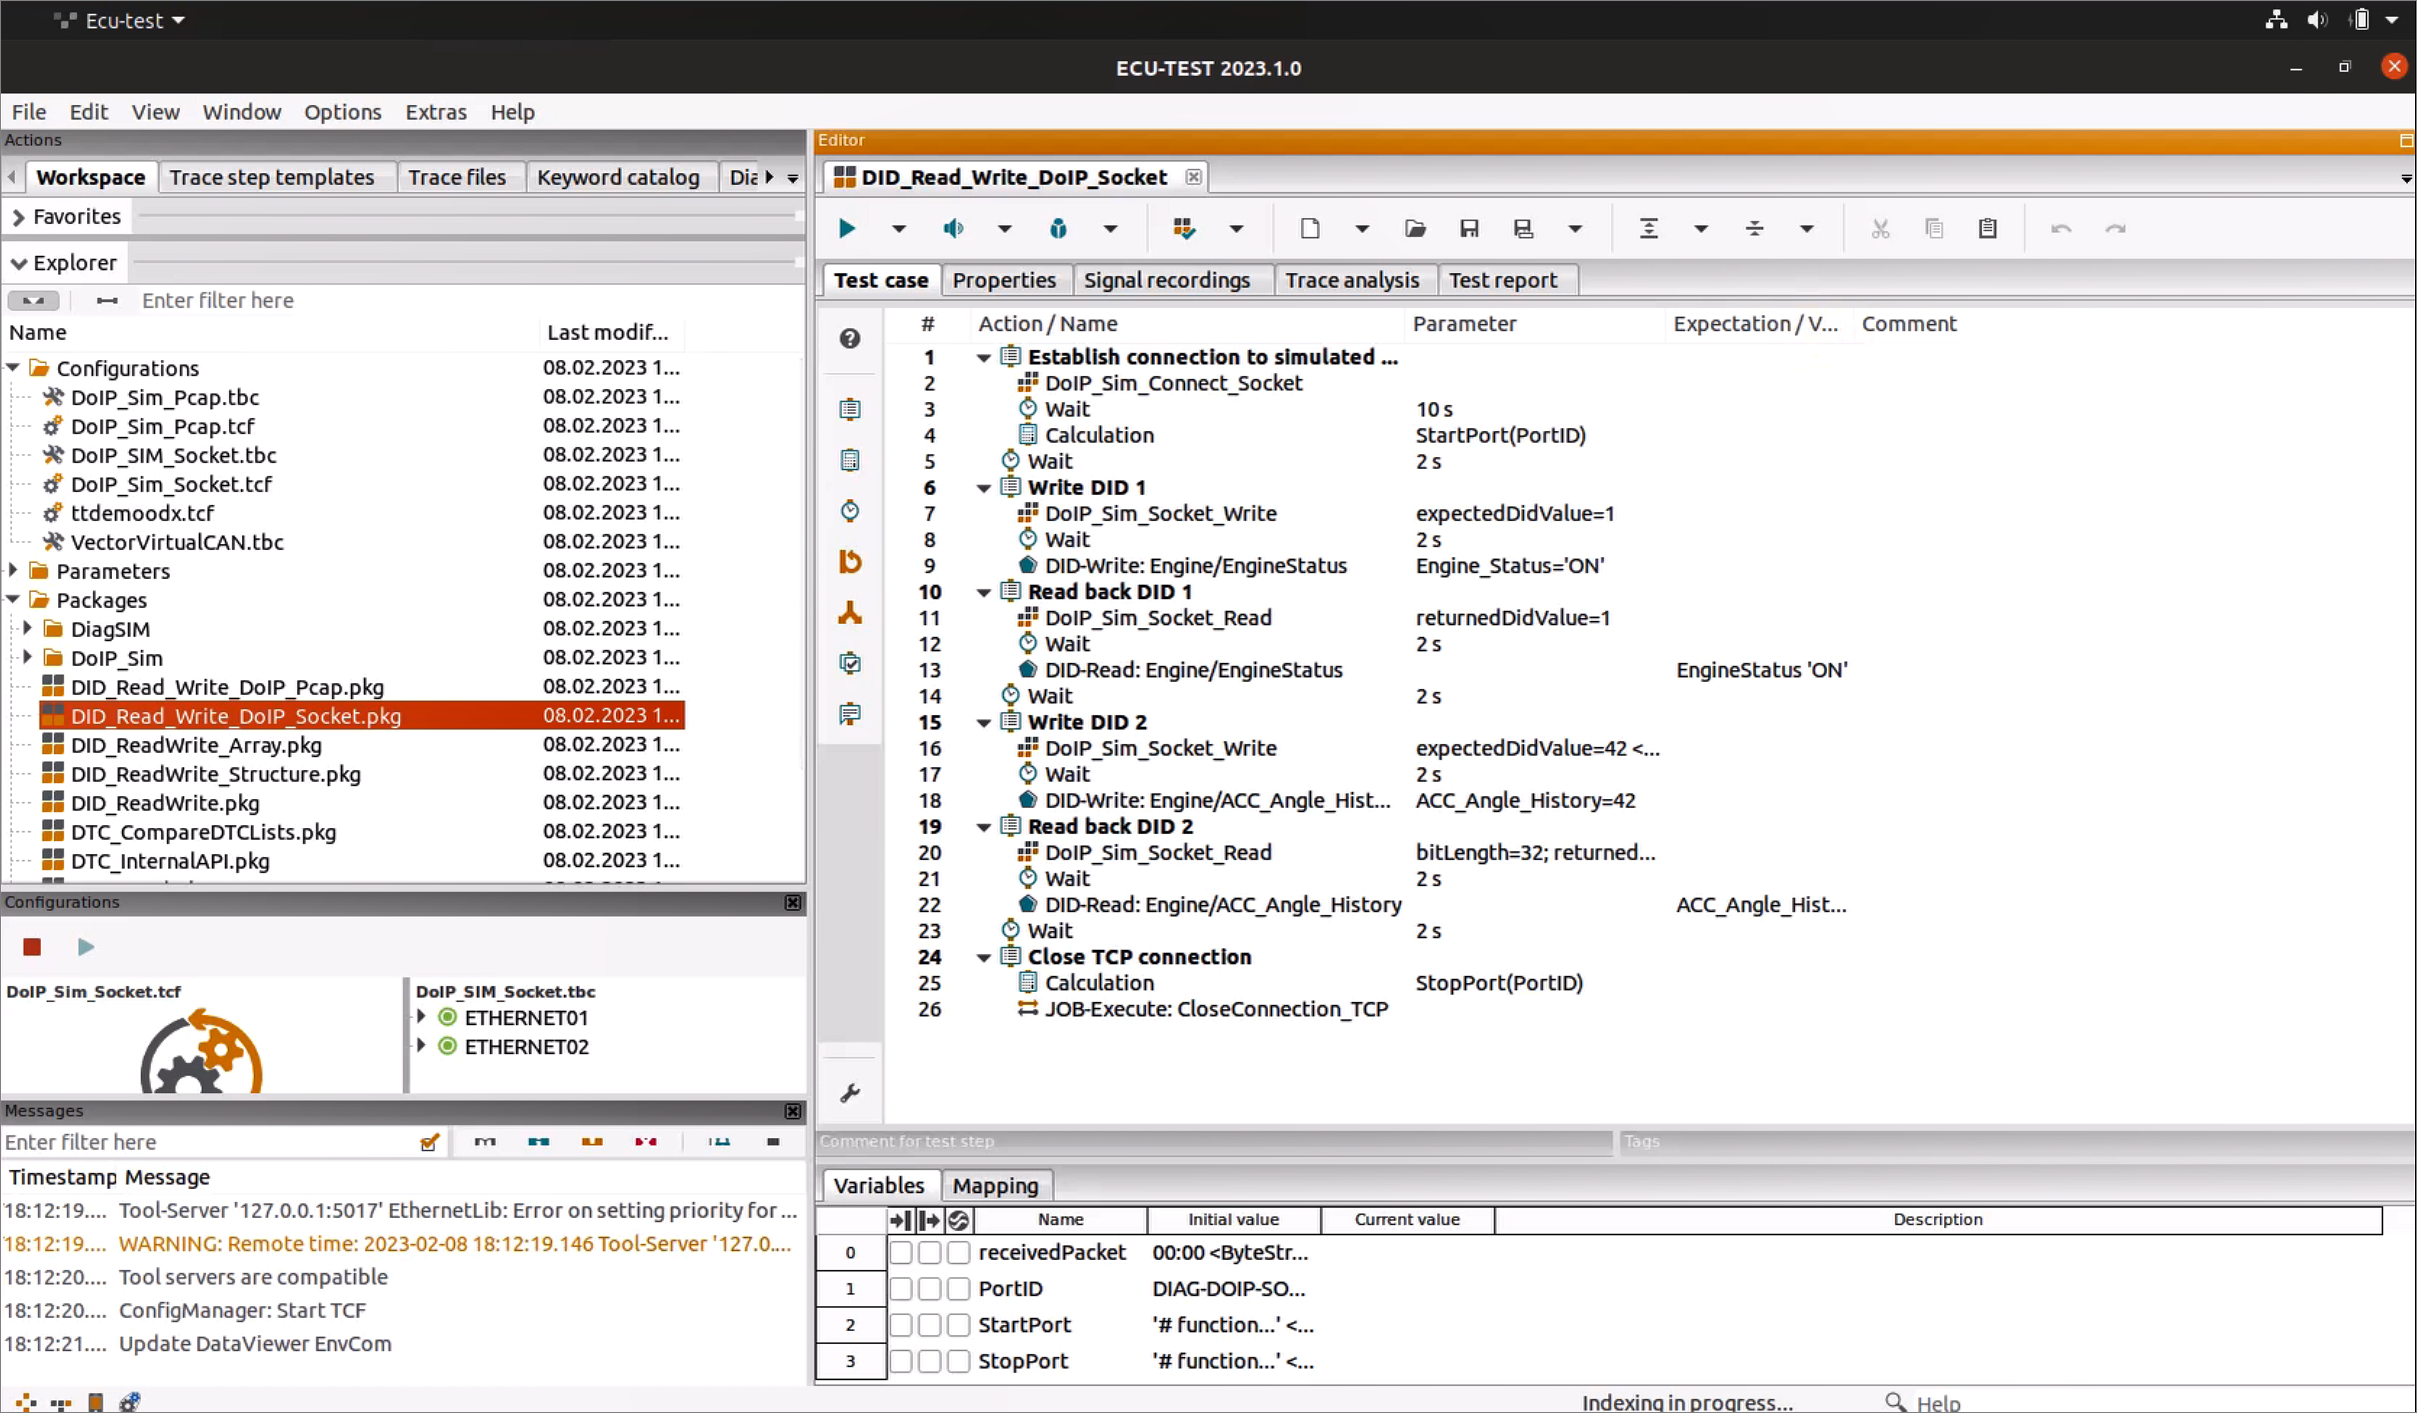Tick the first checkbox of the PortID row
2417x1413 pixels.
(x=900, y=1289)
